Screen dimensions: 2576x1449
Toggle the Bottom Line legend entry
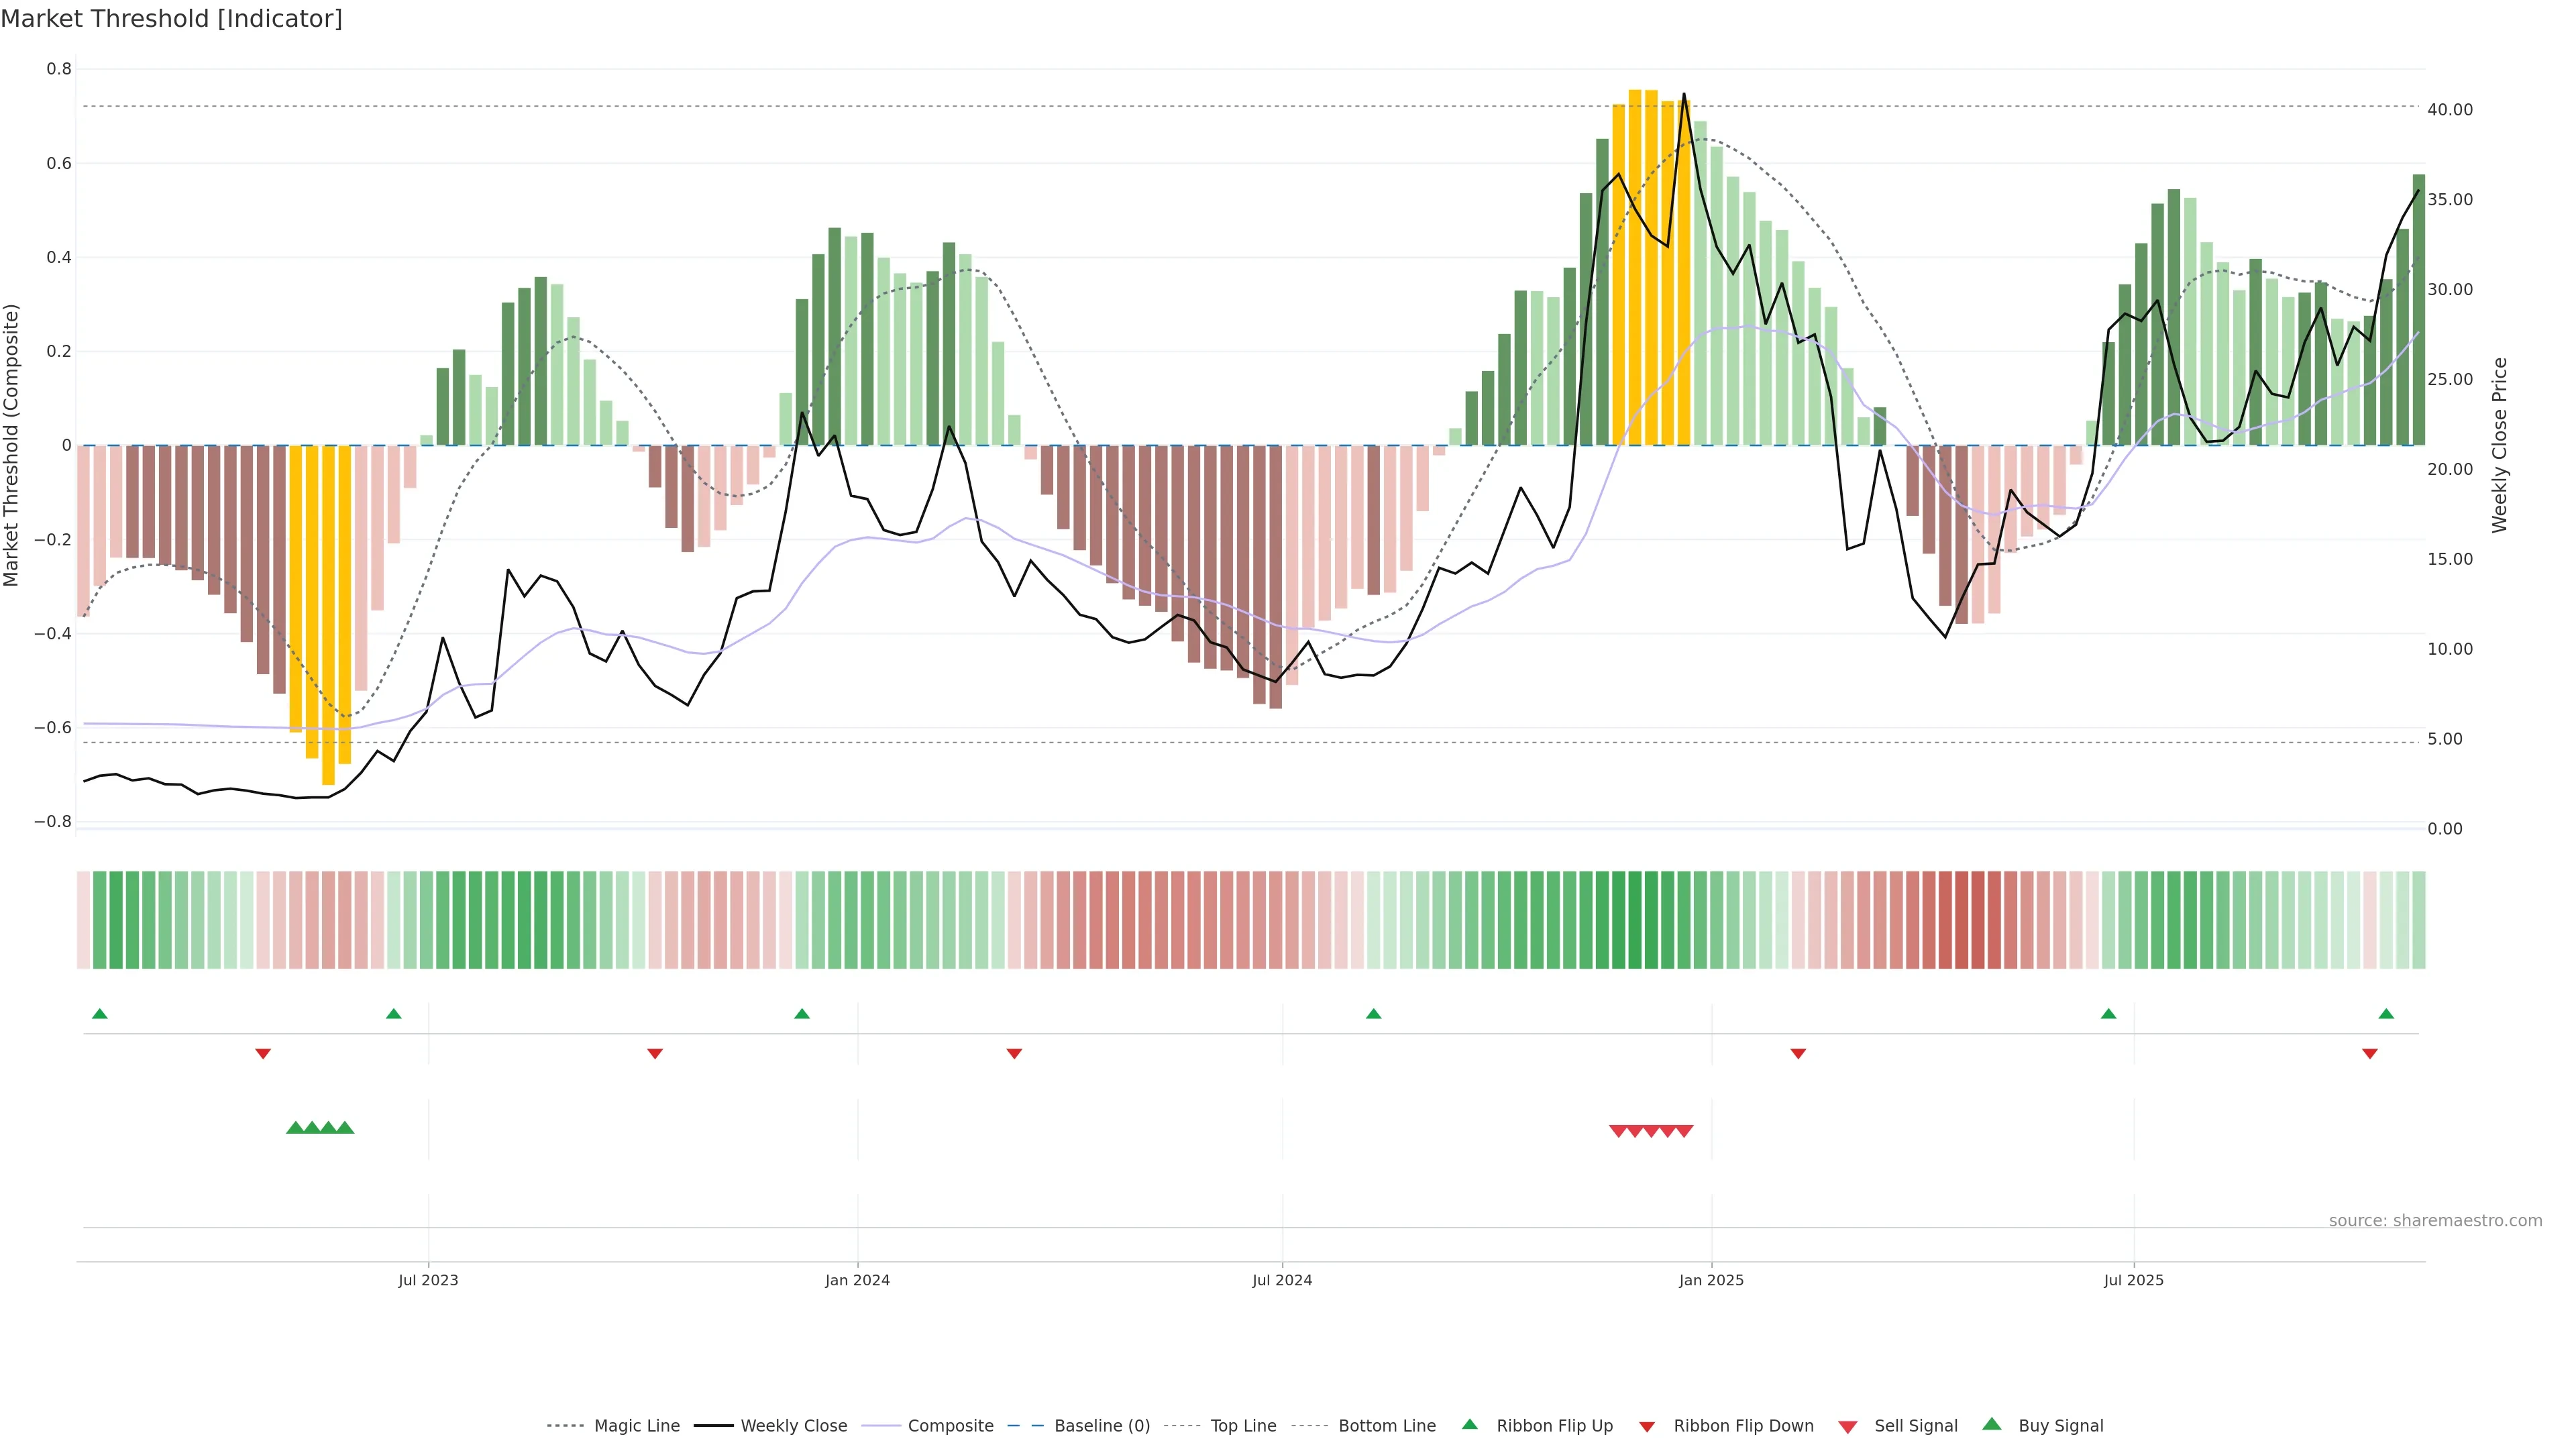1386,1426
